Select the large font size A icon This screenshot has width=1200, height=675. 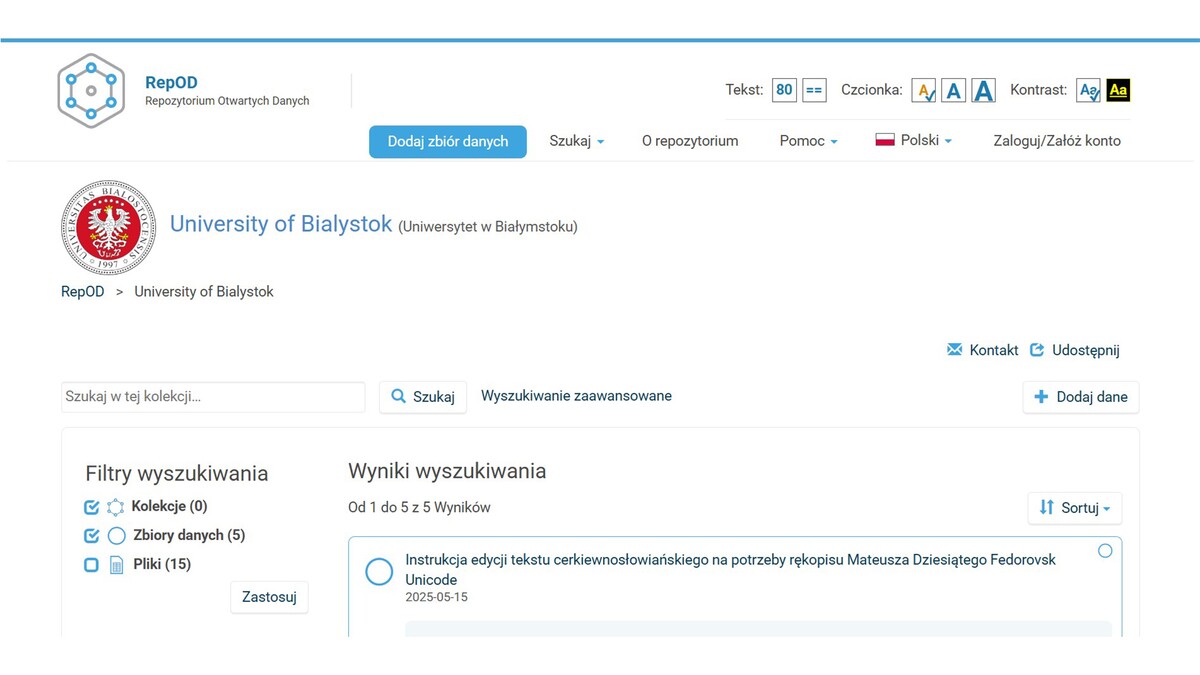point(984,91)
